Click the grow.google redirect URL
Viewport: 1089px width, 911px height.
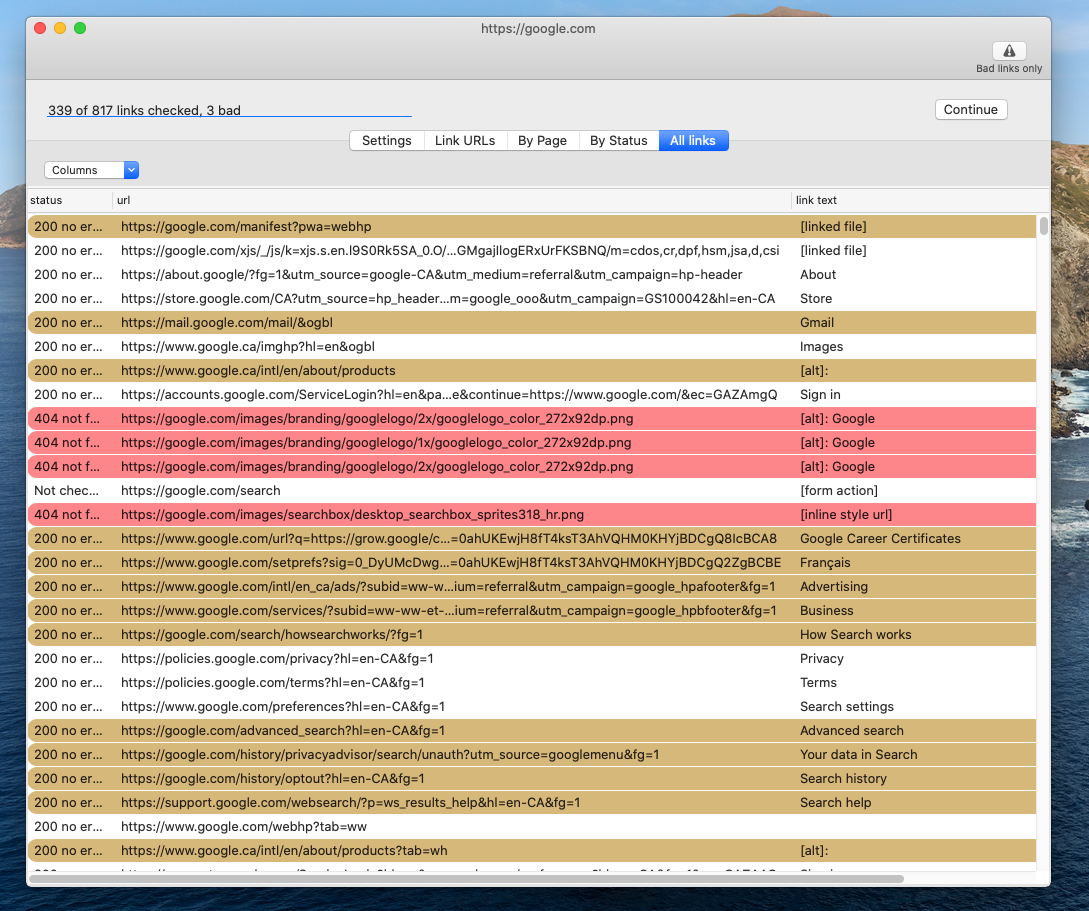point(449,538)
